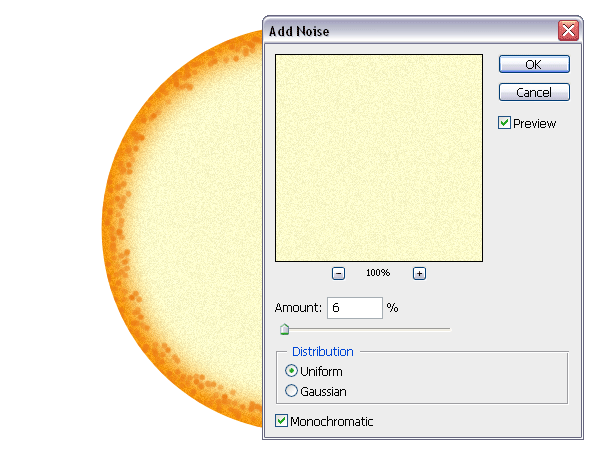
Task: Click the Amount slider handle
Action: (284, 328)
